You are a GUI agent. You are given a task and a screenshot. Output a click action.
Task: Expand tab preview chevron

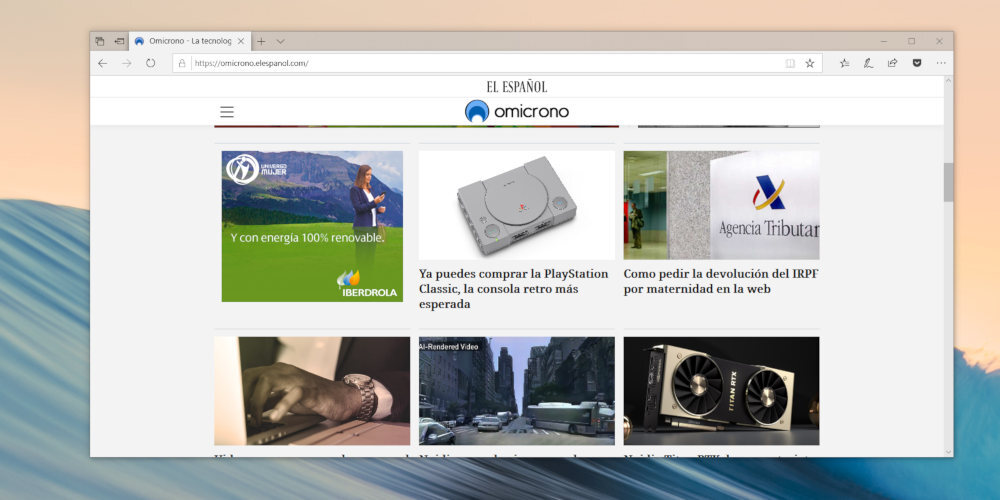[280, 41]
